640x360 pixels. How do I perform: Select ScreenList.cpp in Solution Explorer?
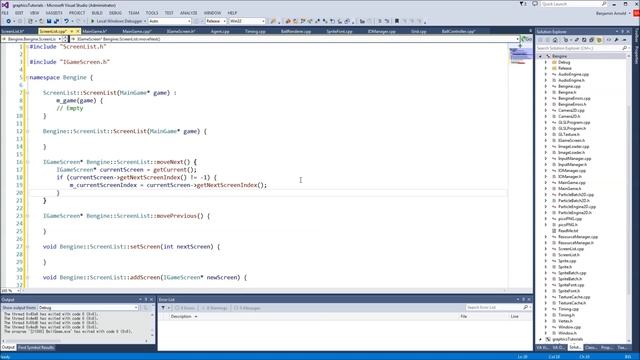pos(571,249)
